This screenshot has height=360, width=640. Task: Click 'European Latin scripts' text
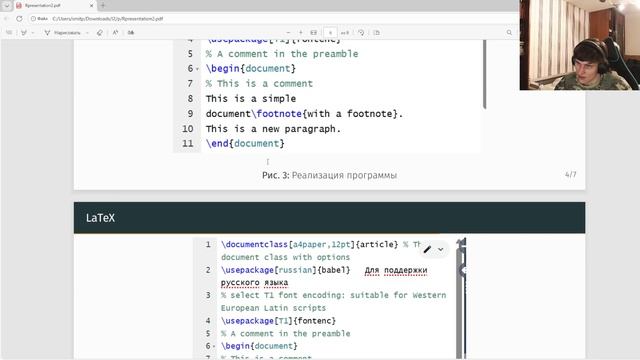tap(273, 308)
